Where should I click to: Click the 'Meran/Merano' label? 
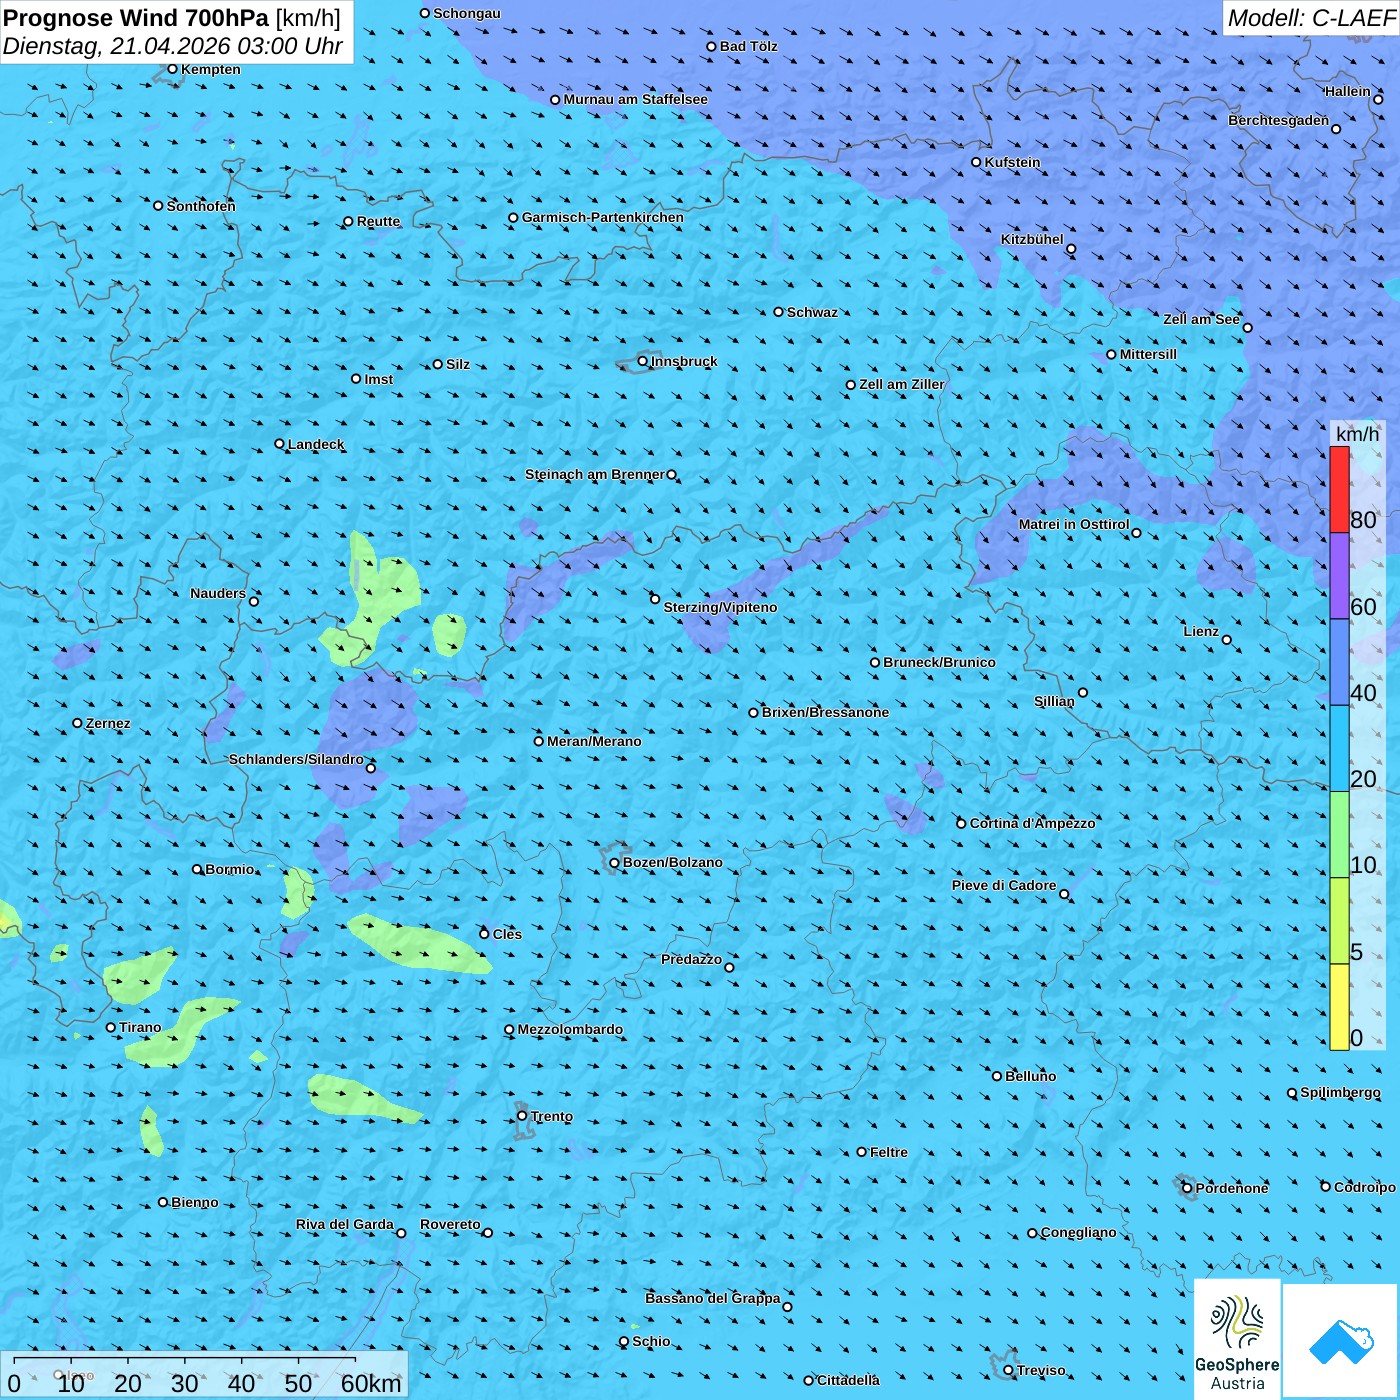(x=594, y=741)
